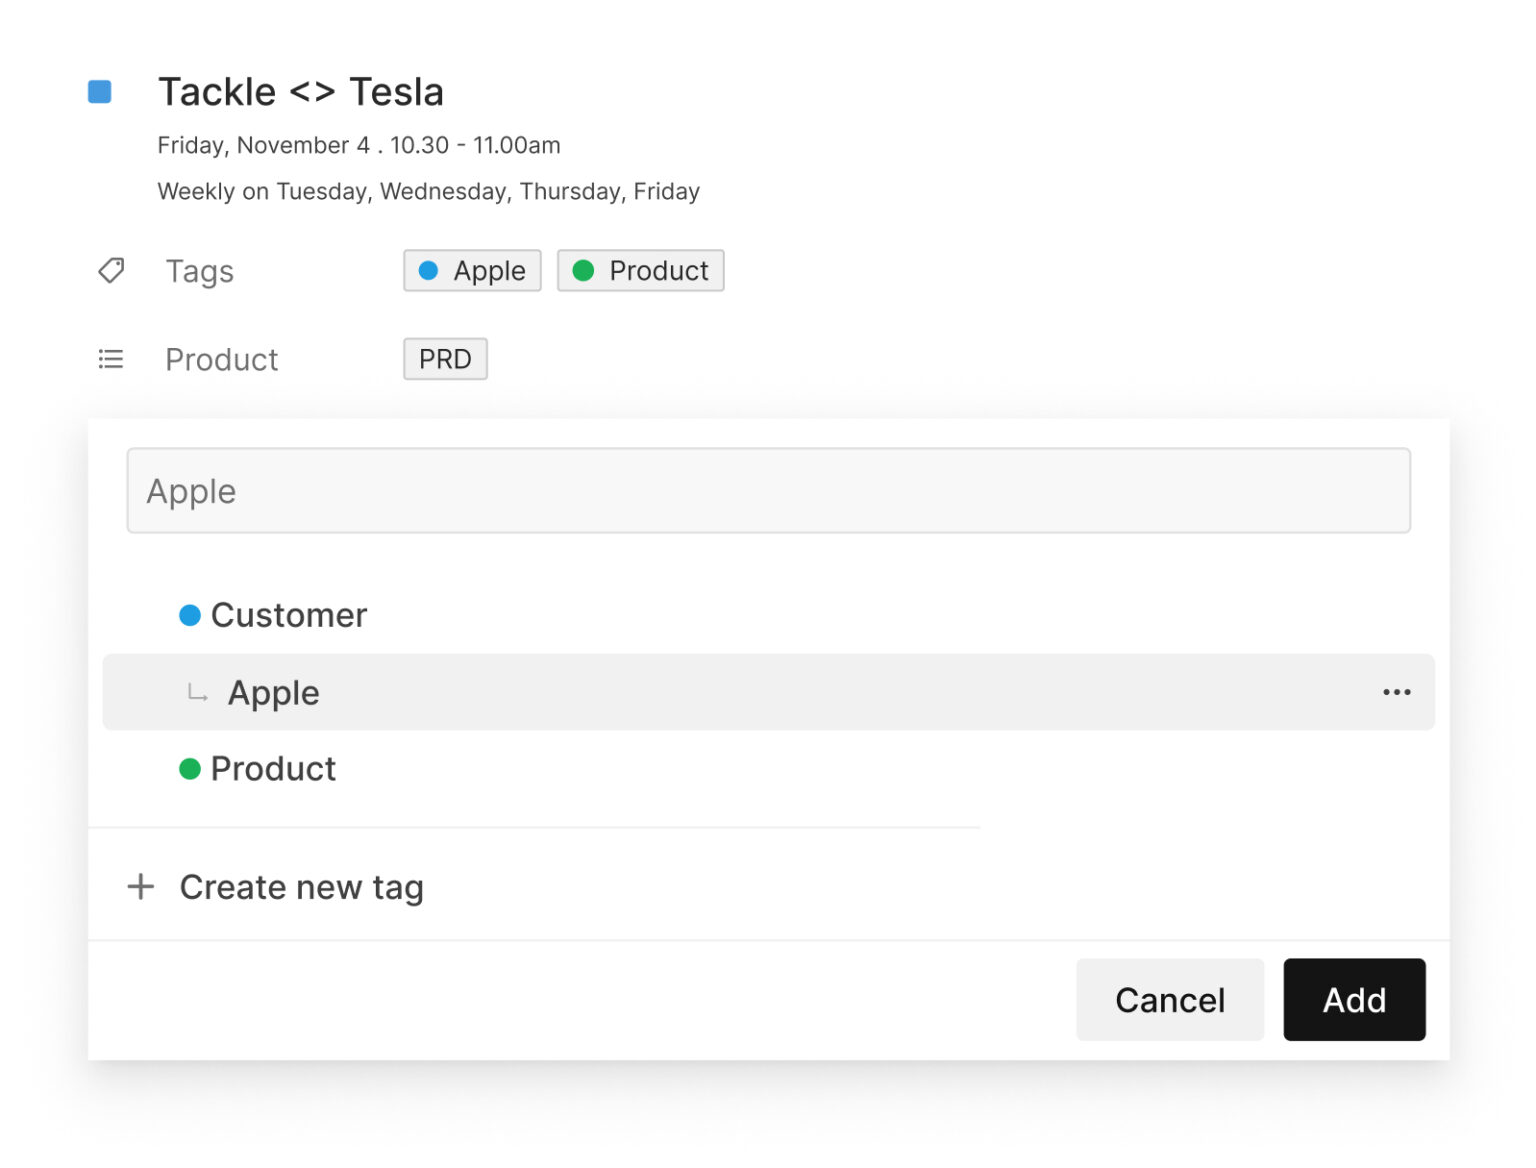The image size is (1536, 1168).
Task: Click the list icon beside Product label
Action: point(110,358)
